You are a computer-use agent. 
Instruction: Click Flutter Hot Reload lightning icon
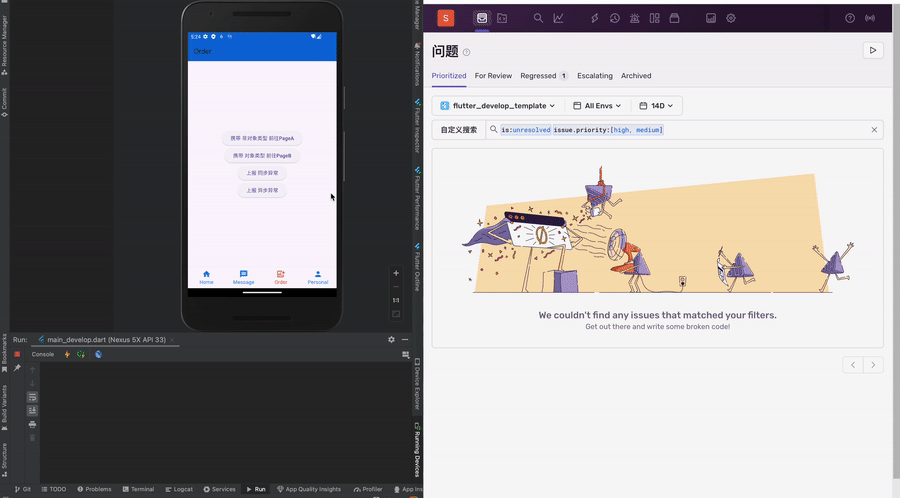tap(67, 355)
